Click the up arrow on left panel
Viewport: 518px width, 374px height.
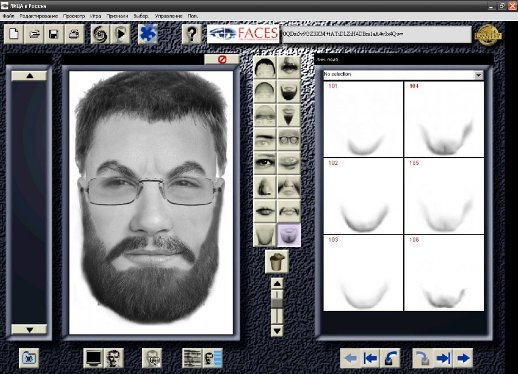pos(29,76)
